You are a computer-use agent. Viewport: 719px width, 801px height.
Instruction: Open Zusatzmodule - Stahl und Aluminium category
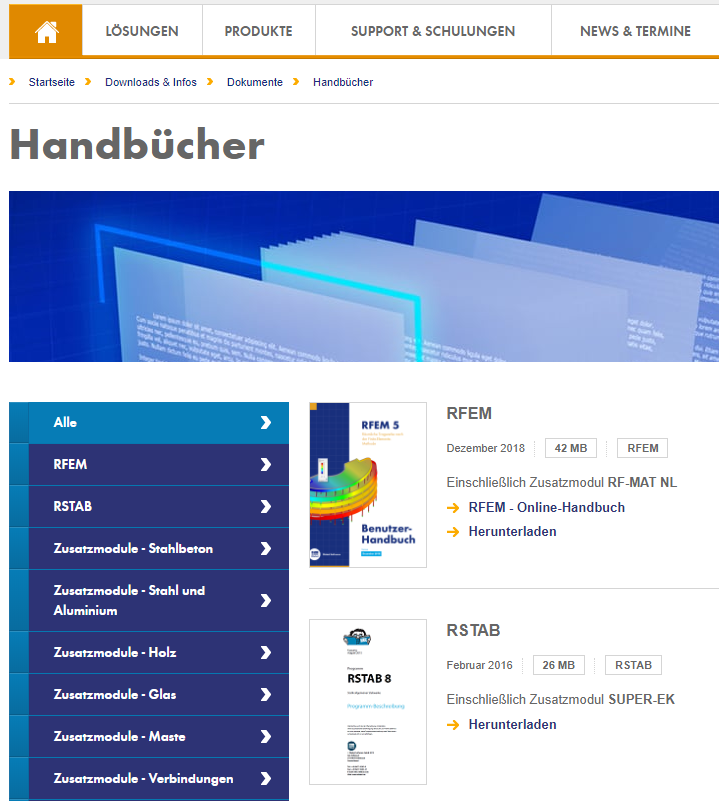point(149,600)
